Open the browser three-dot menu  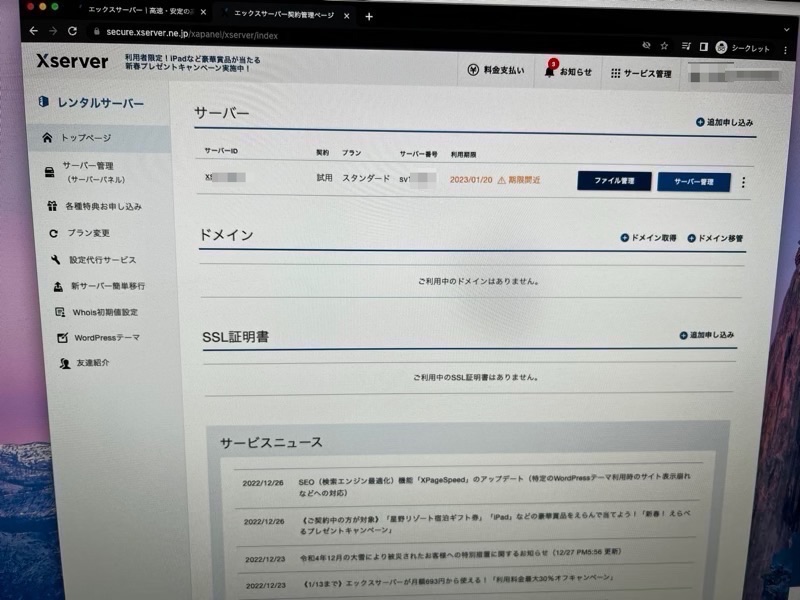coord(785,49)
